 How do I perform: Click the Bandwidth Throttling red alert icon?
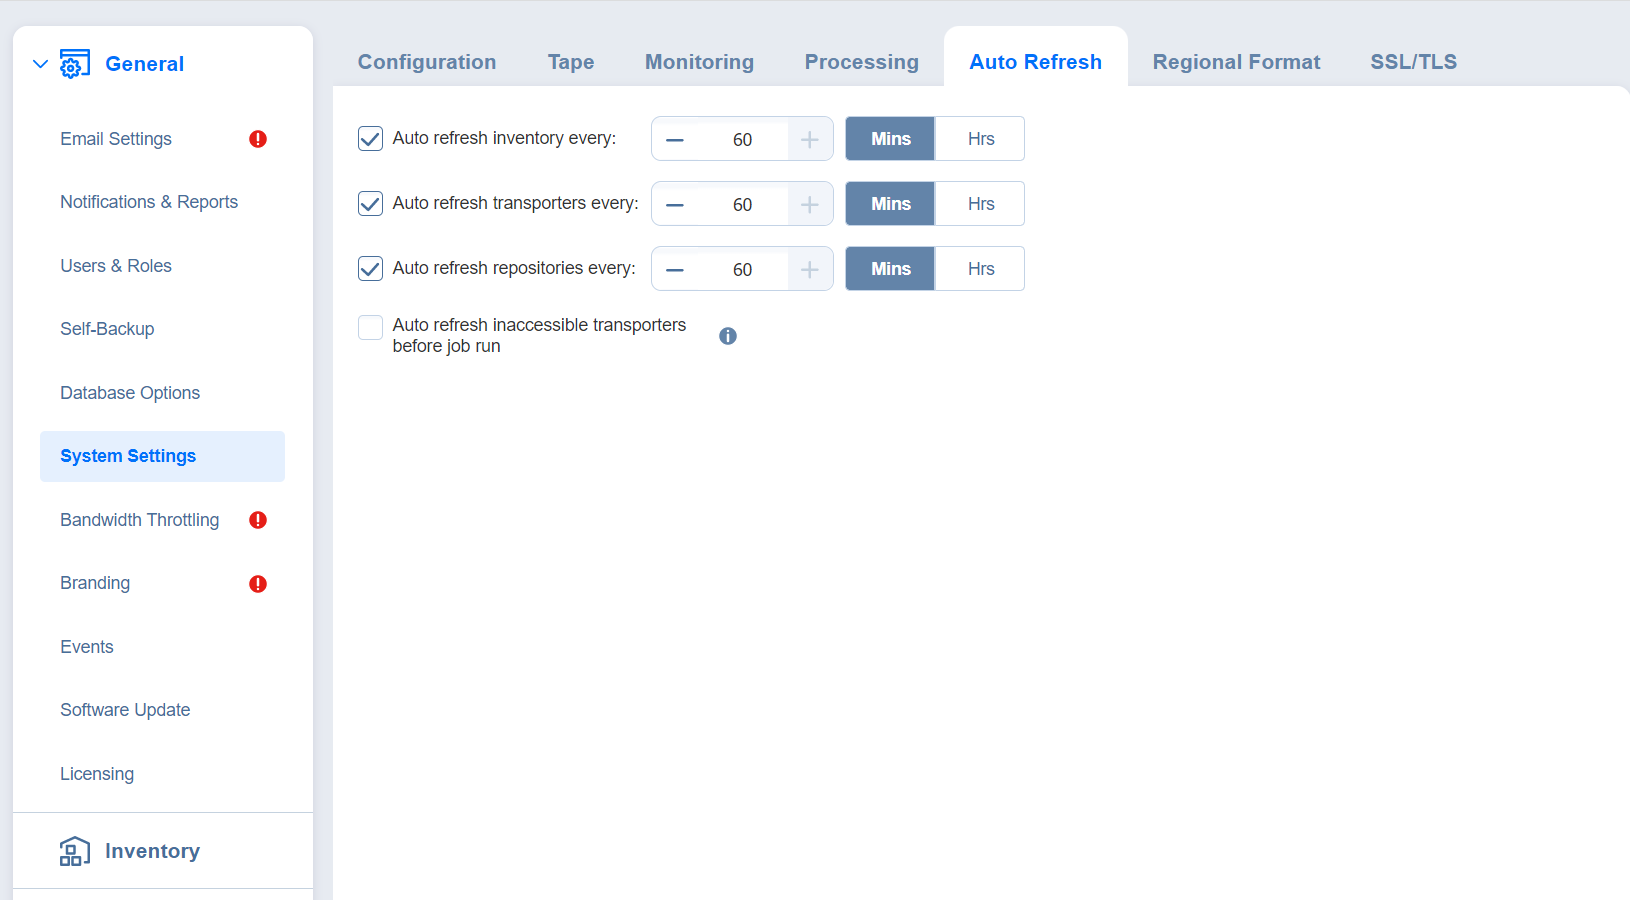click(258, 520)
